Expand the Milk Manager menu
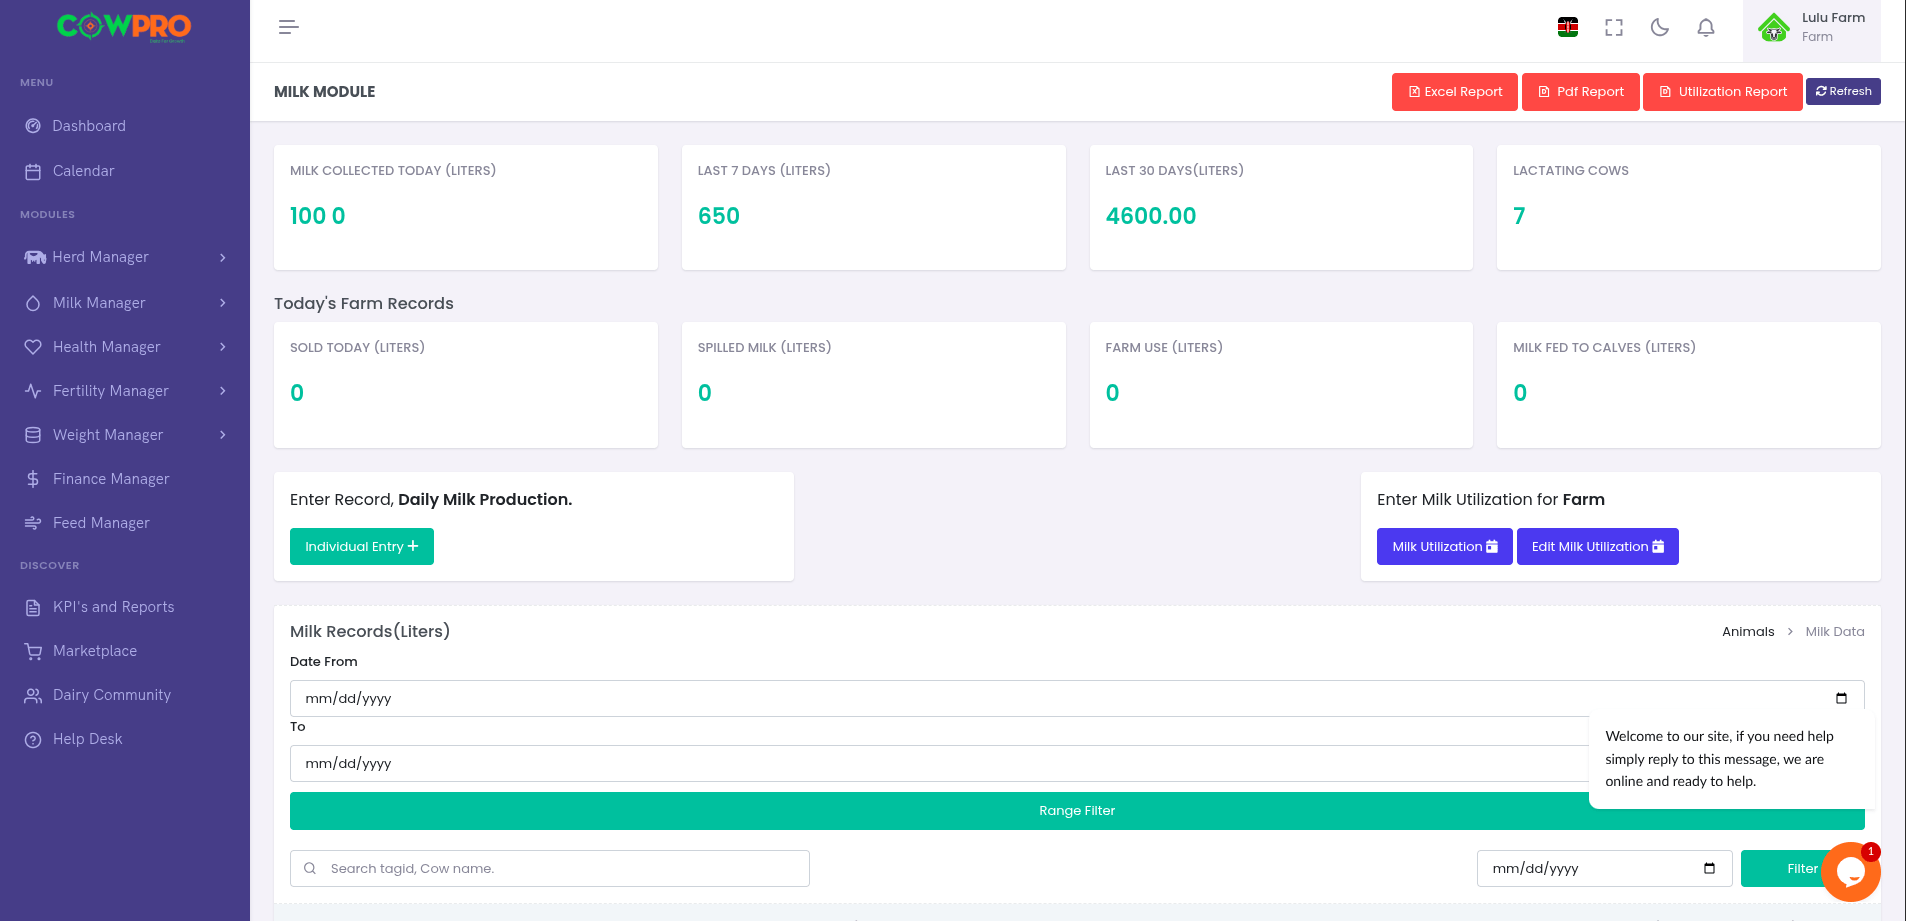1906x921 pixels. point(125,303)
